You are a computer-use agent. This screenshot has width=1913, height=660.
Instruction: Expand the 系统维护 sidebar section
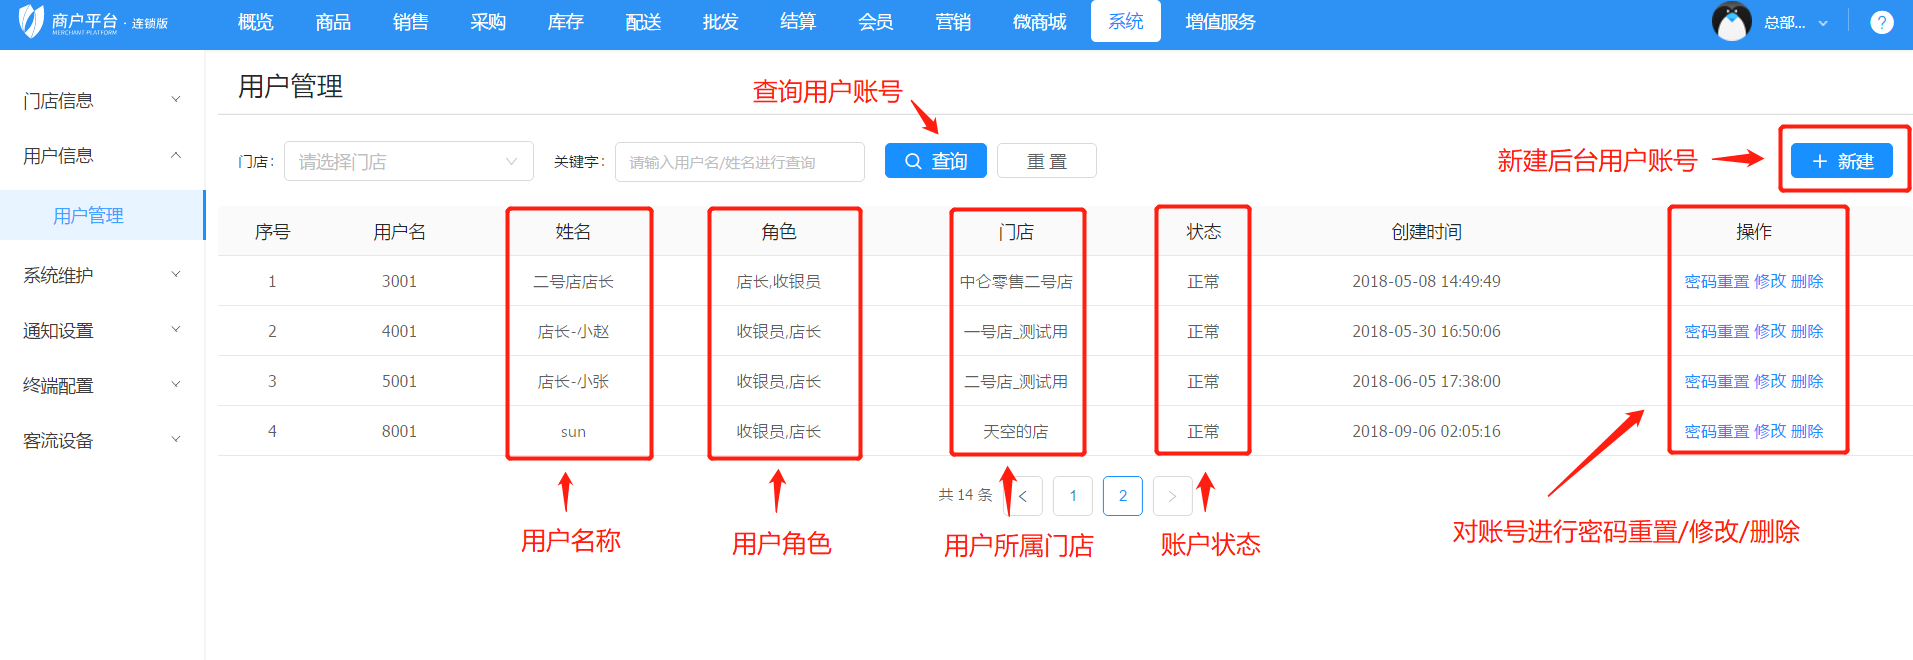[100, 275]
